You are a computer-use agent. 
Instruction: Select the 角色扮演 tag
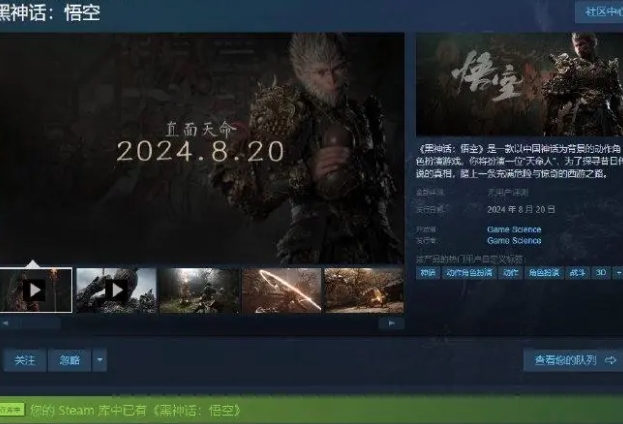(x=544, y=273)
